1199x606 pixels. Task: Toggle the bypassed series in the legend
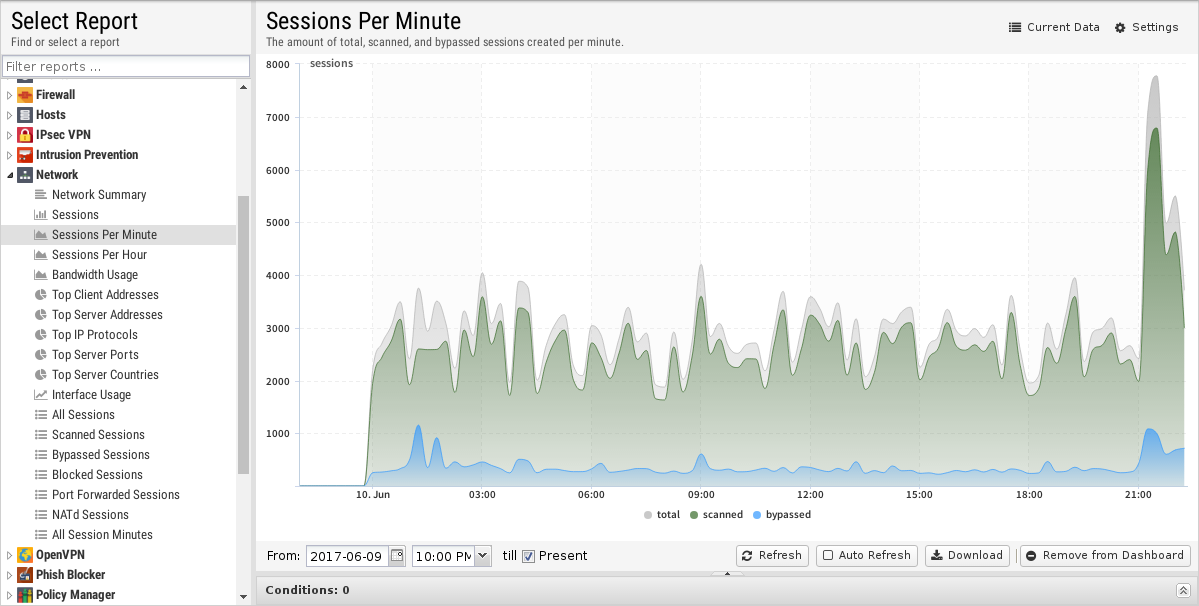(781, 515)
